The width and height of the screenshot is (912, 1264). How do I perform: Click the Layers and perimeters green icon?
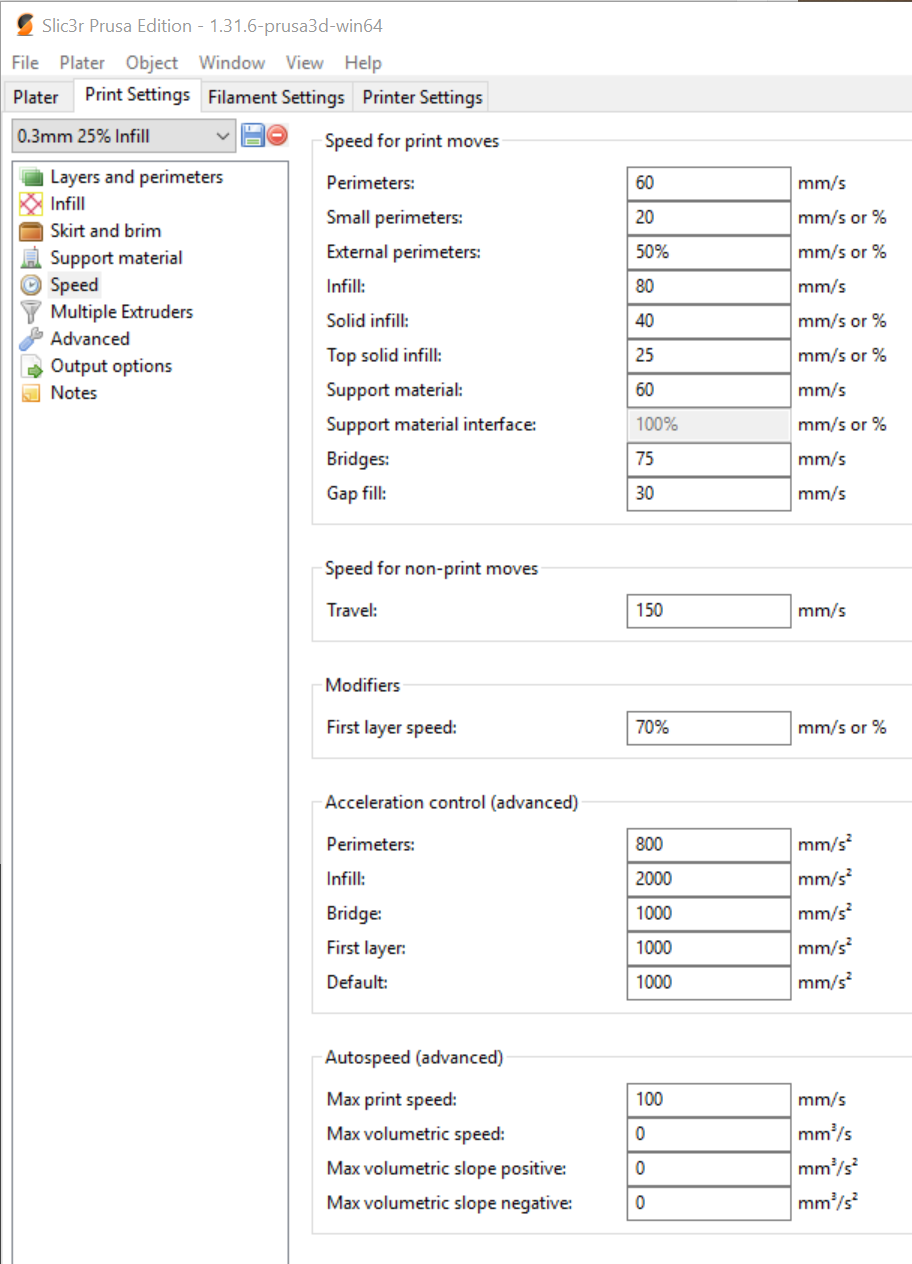(32, 177)
